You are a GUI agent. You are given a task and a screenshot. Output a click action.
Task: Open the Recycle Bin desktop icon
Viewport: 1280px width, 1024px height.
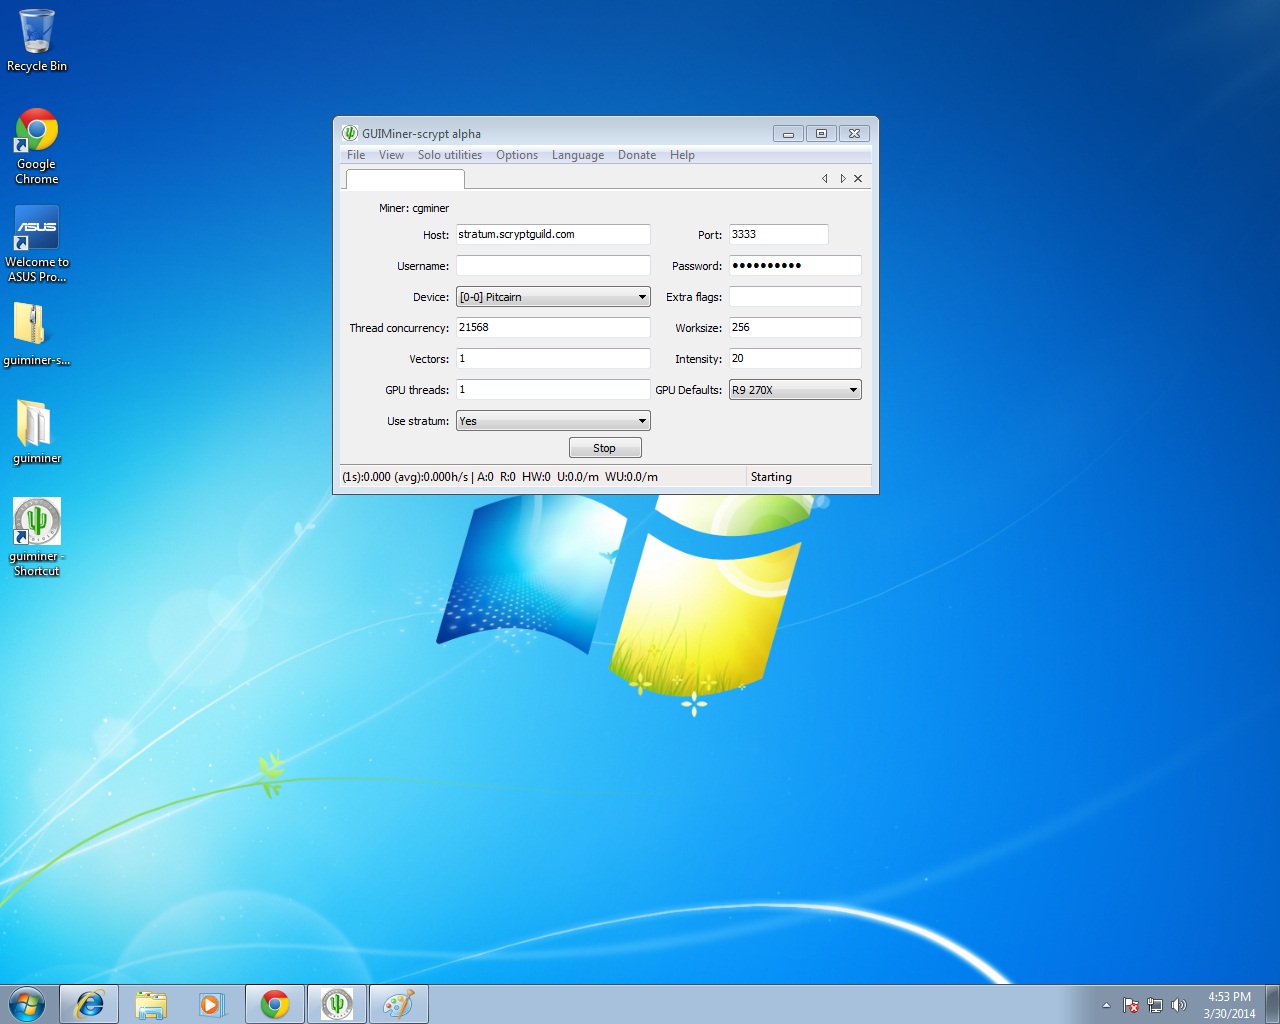tap(37, 40)
